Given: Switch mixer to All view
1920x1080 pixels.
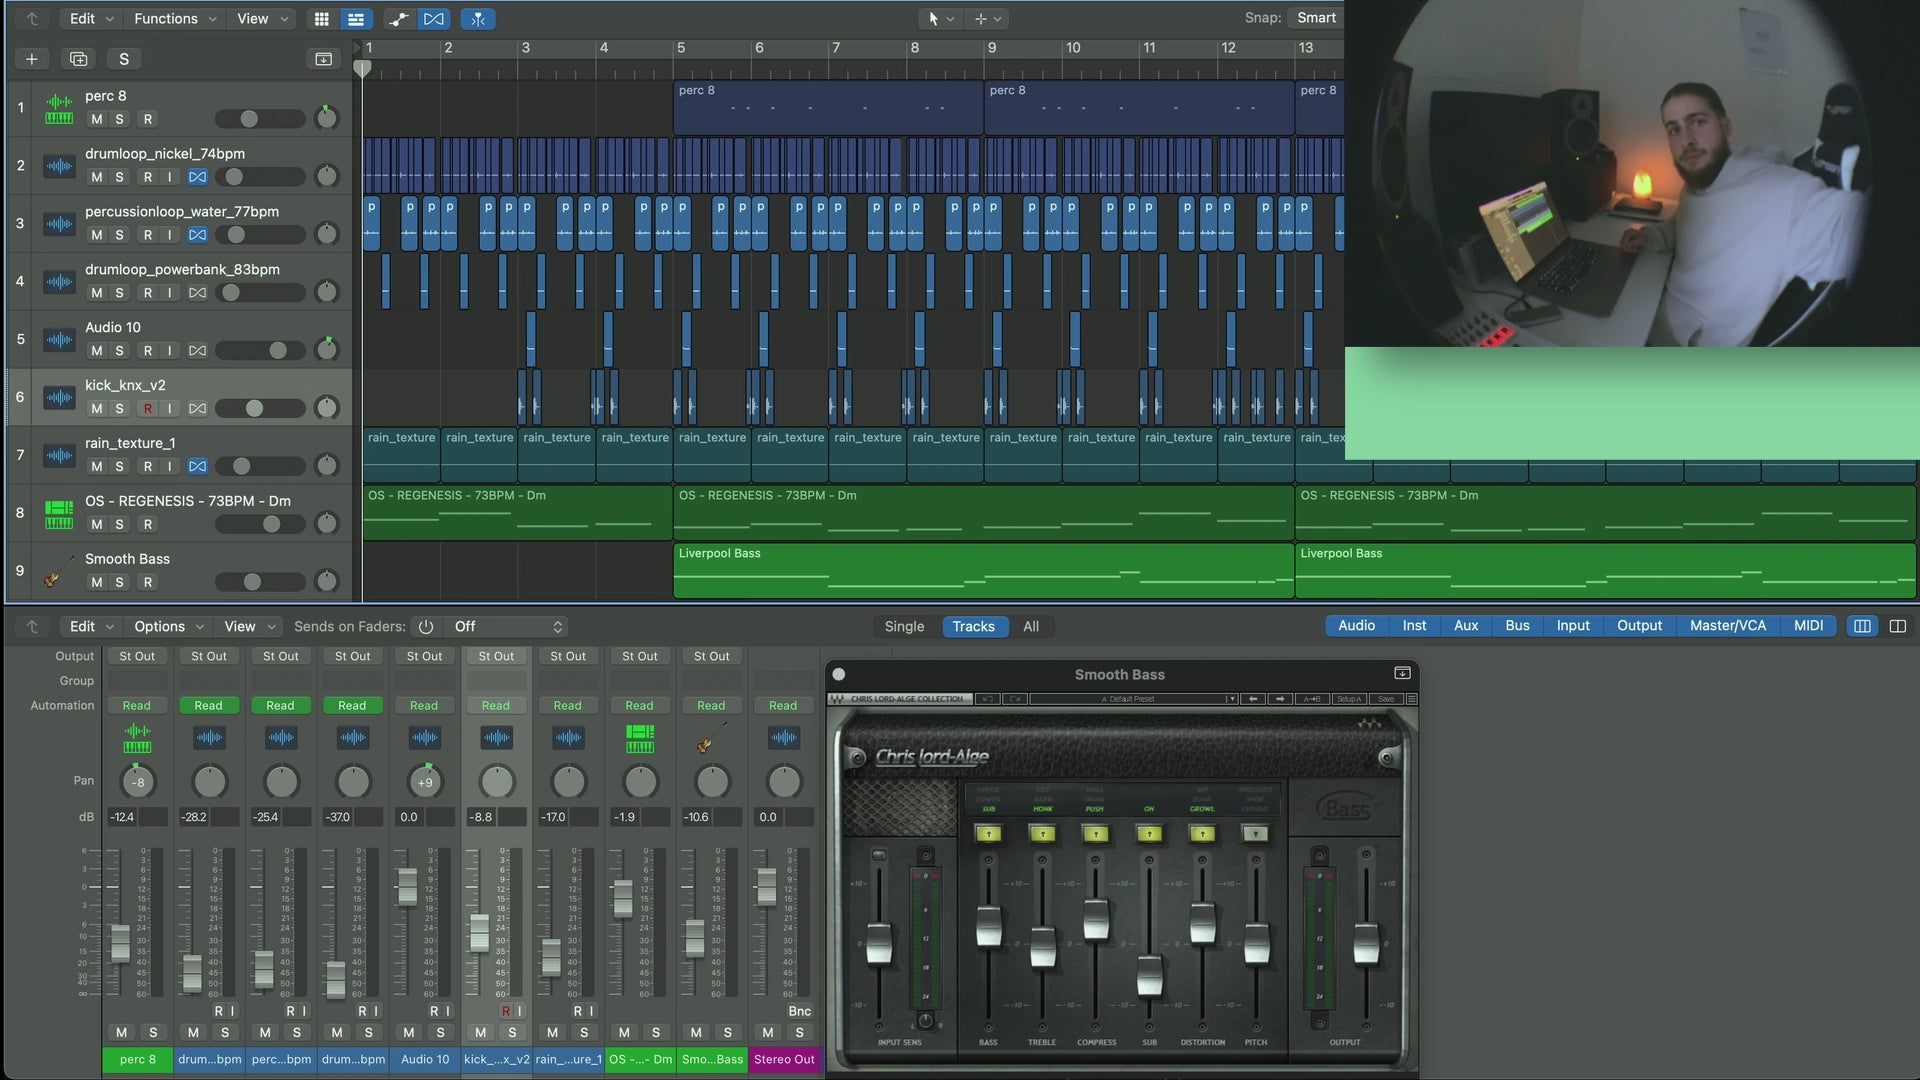Looking at the screenshot, I should pyautogui.click(x=1031, y=627).
